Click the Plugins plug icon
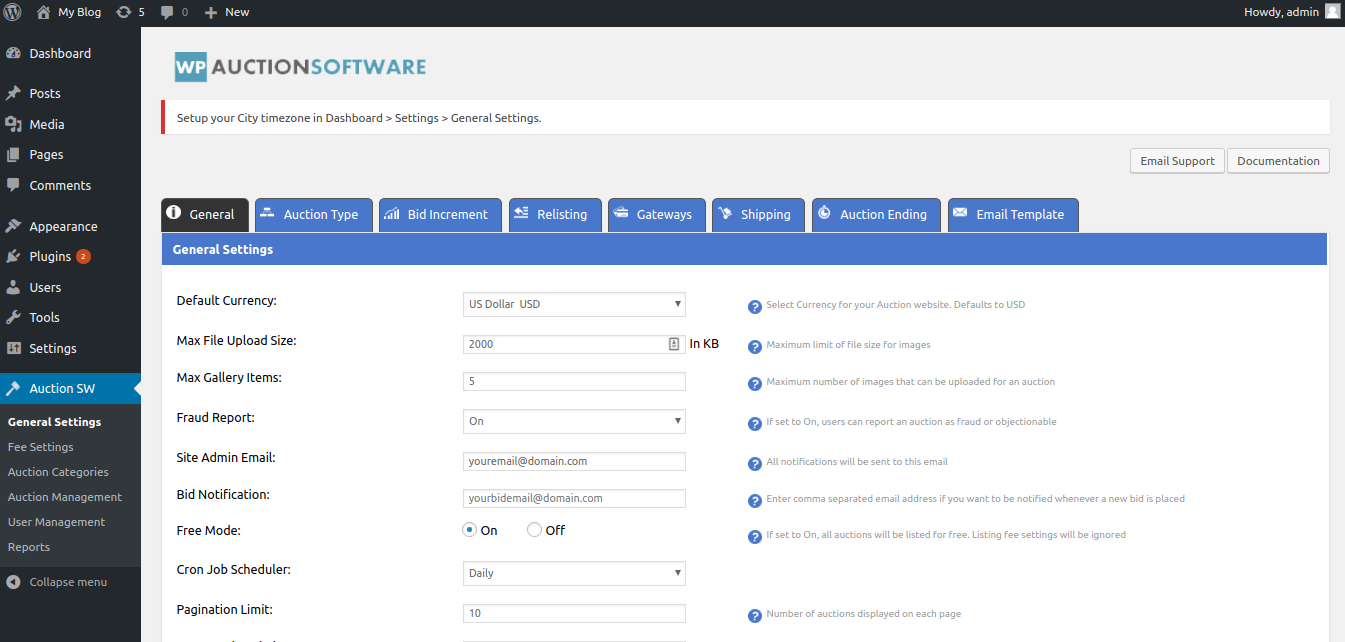 pyautogui.click(x=13, y=256)
